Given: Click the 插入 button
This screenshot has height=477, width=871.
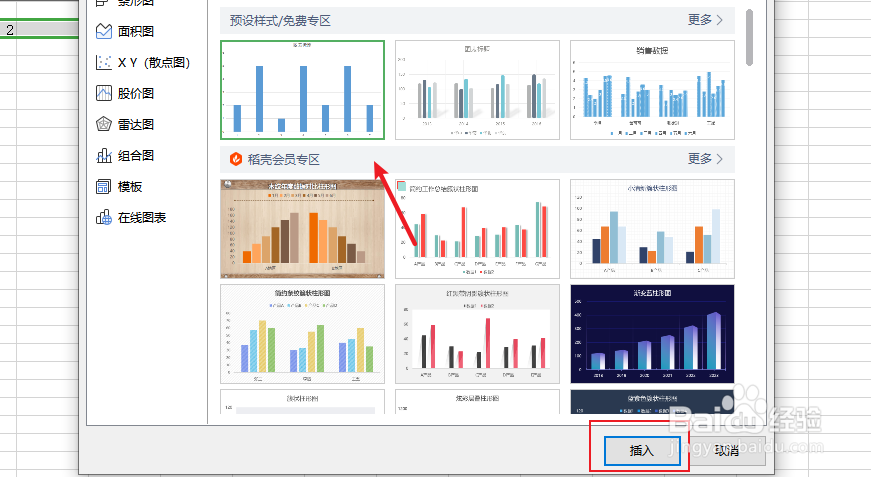Looking at the screenshot, I should click(642, 451).
